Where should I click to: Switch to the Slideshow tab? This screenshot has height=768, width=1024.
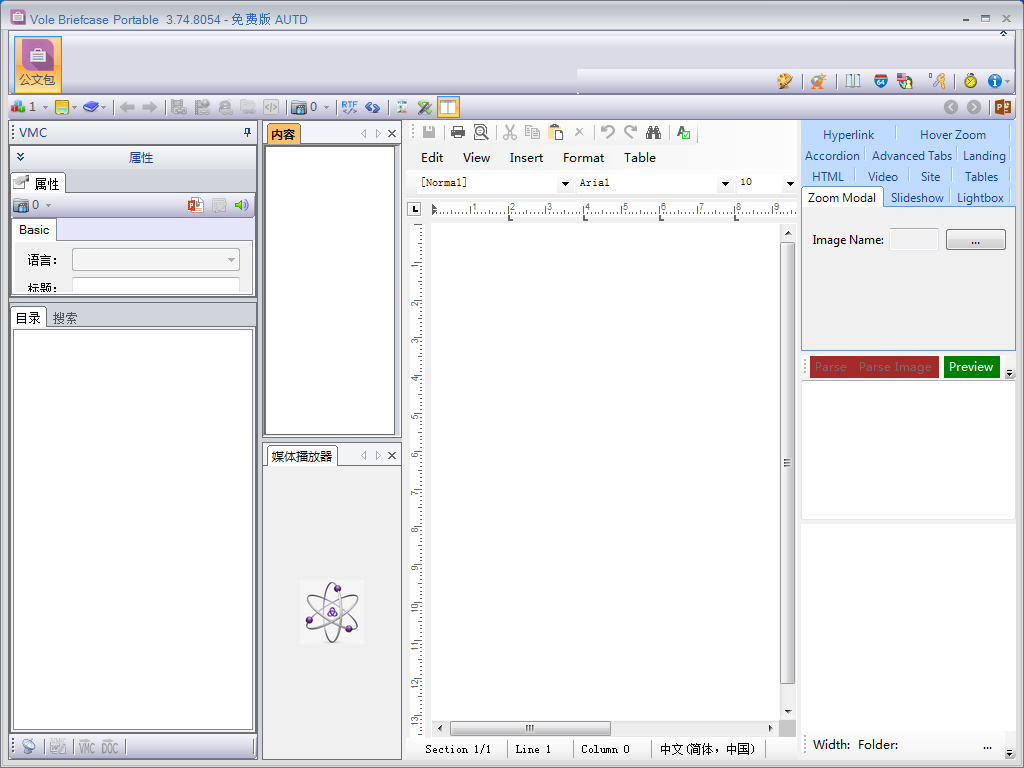[917, 197]
